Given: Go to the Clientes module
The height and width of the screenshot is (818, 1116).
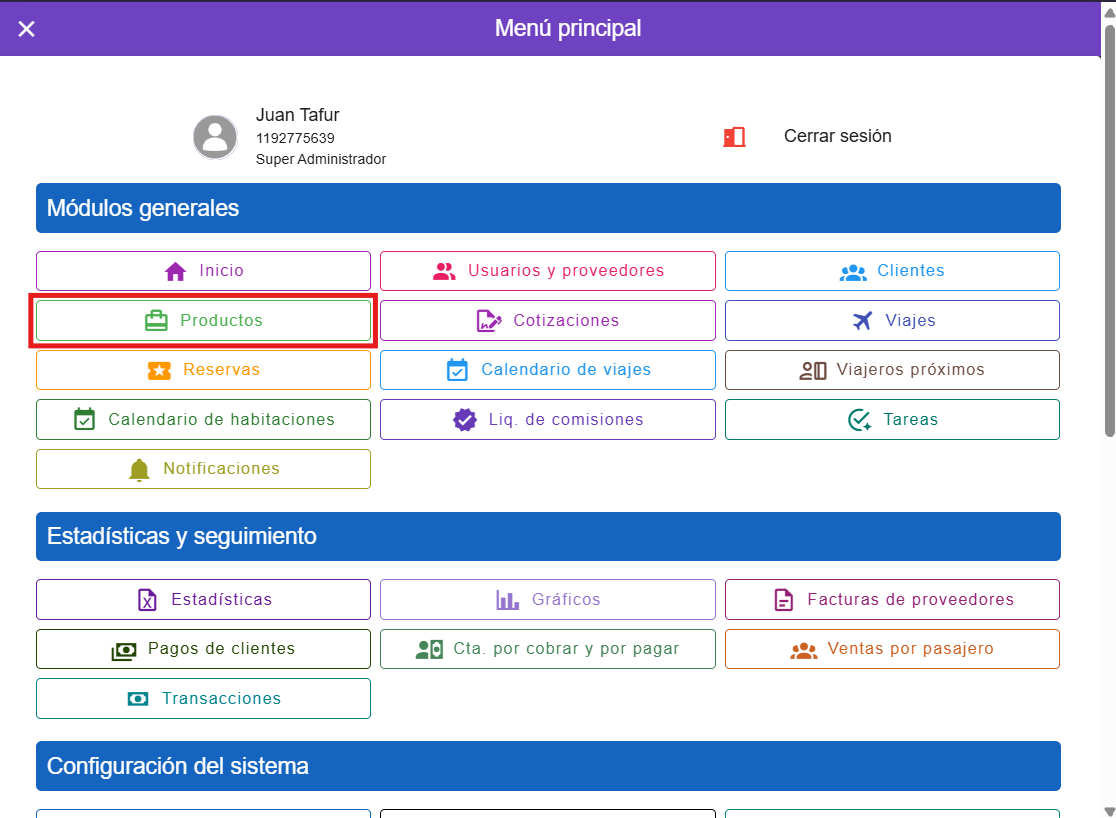Looking at the screenshot, I should [891, 271].
